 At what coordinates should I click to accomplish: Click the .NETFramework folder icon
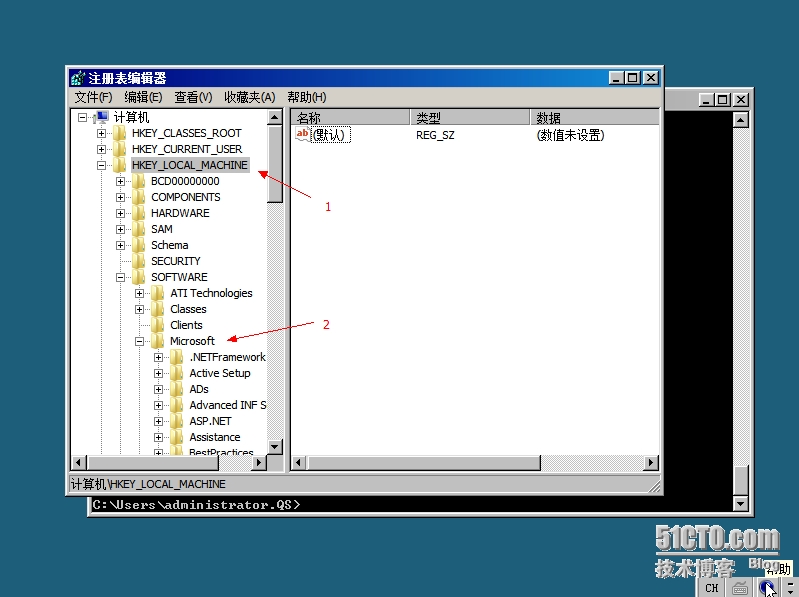(177, 357)
